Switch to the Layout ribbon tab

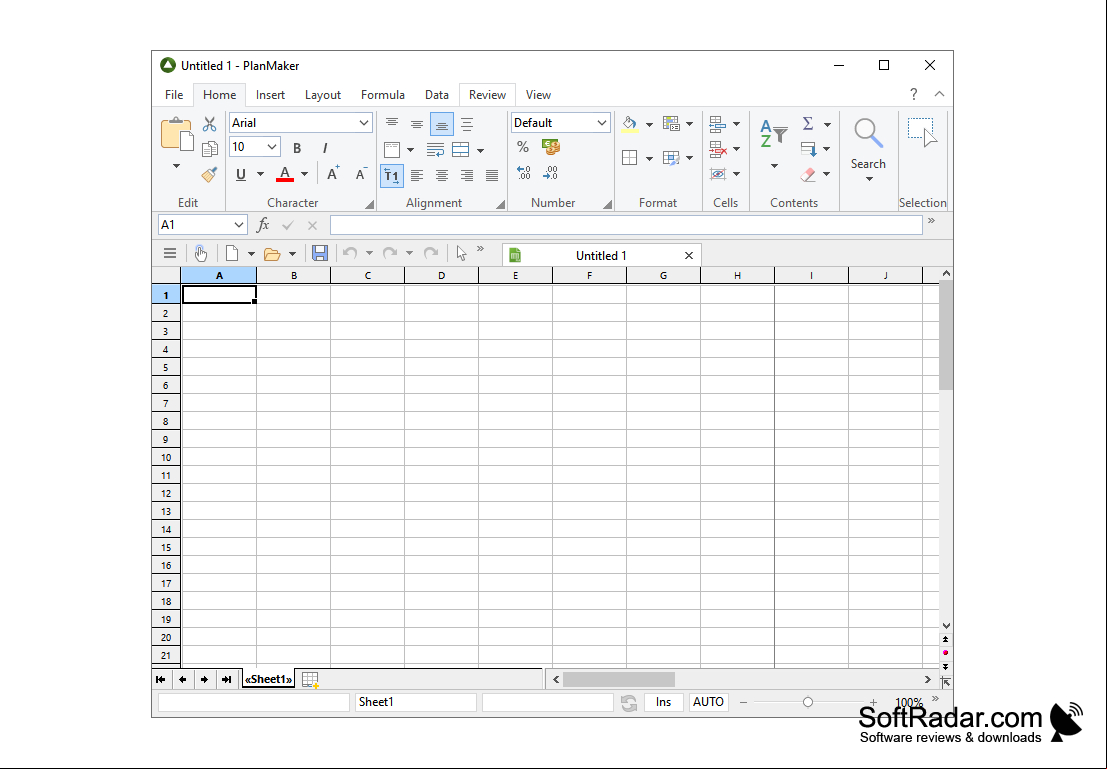(x=323, y=95)
